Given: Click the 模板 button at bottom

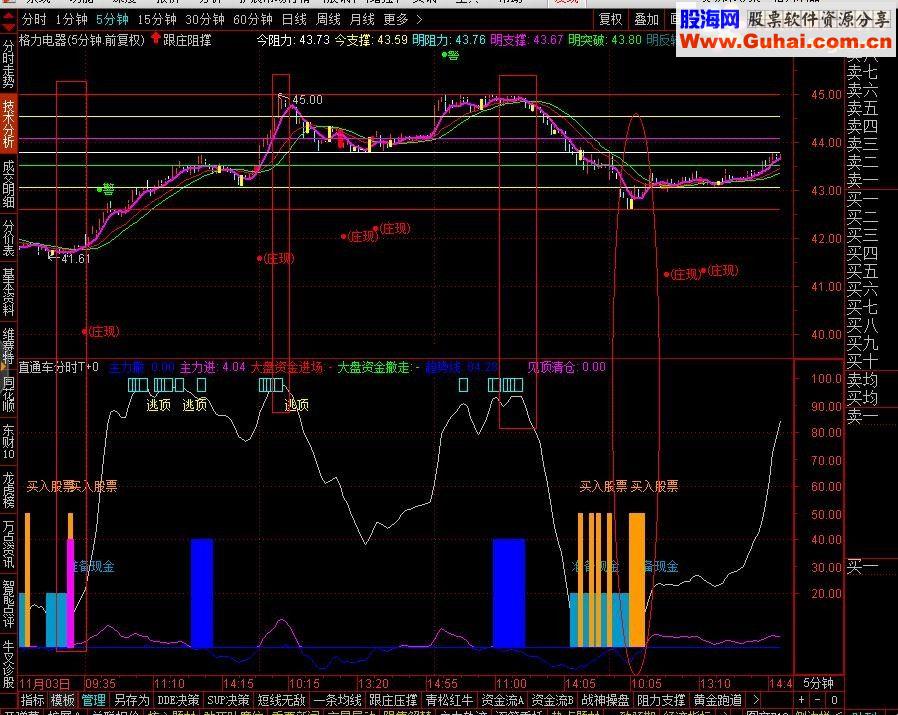Looking at the screenshot, I should point(63,700).
